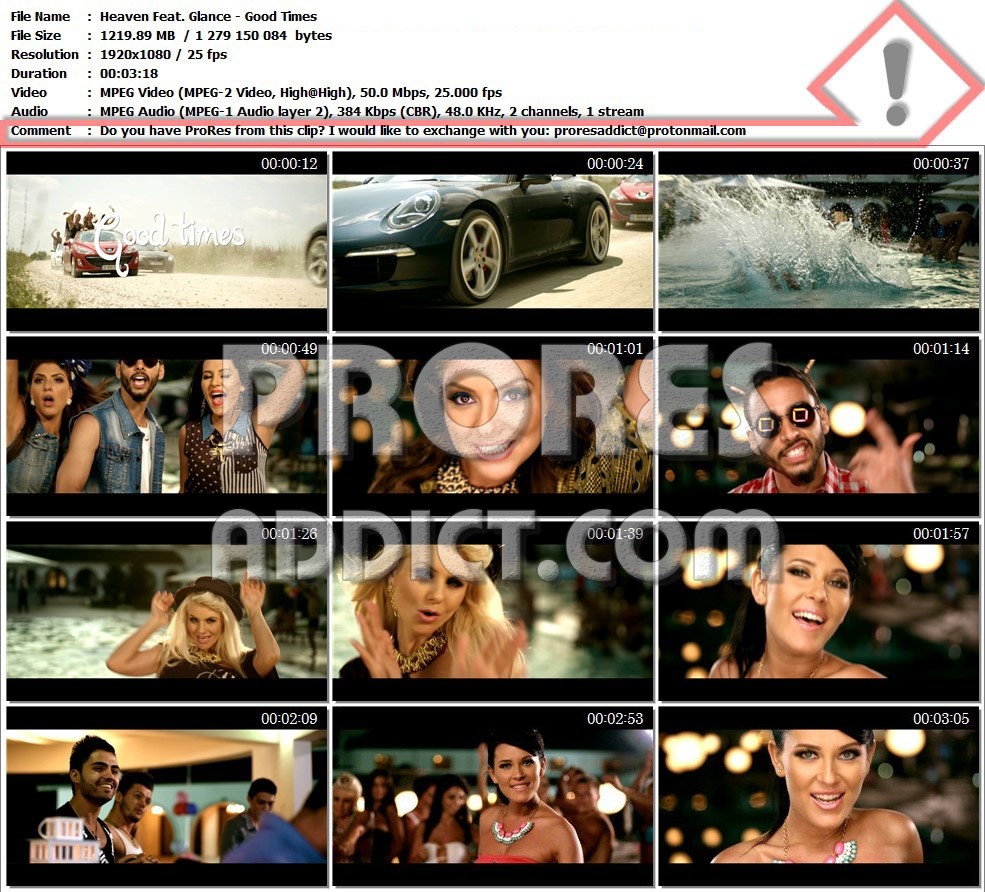Select the thumbnail of men at 00:02:09
985x892 pixels.
click(167, 796)
